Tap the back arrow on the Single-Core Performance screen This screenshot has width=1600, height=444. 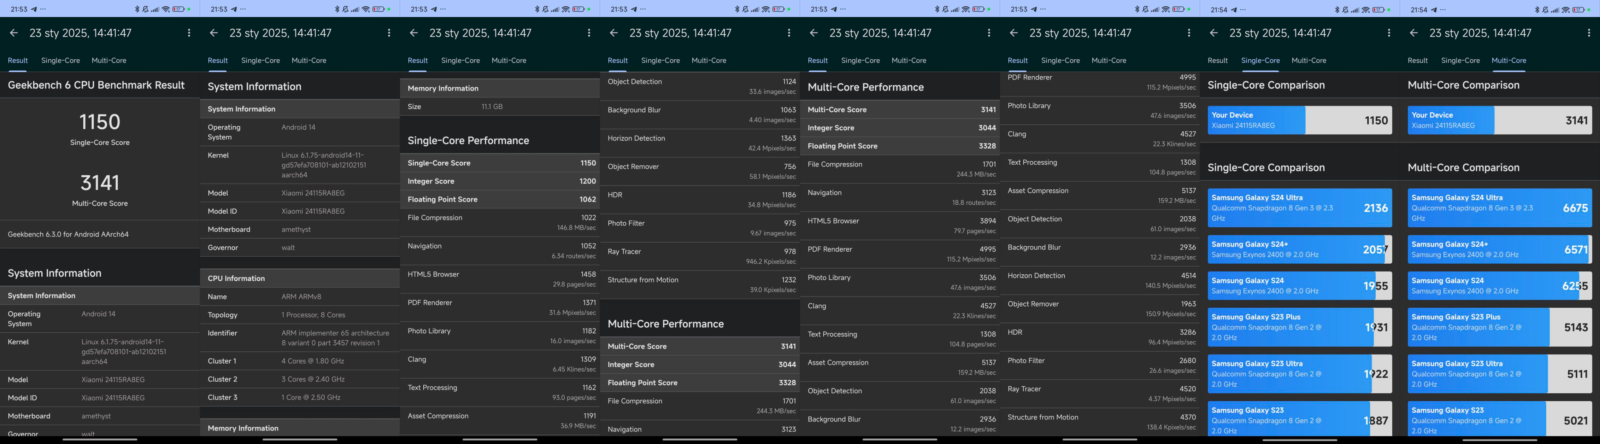[x=413, y=33]
